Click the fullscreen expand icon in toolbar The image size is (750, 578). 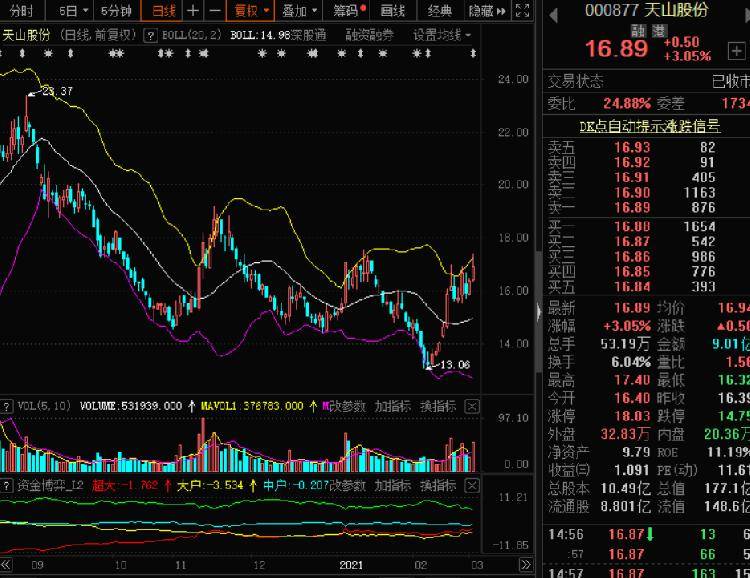point(522,11)
